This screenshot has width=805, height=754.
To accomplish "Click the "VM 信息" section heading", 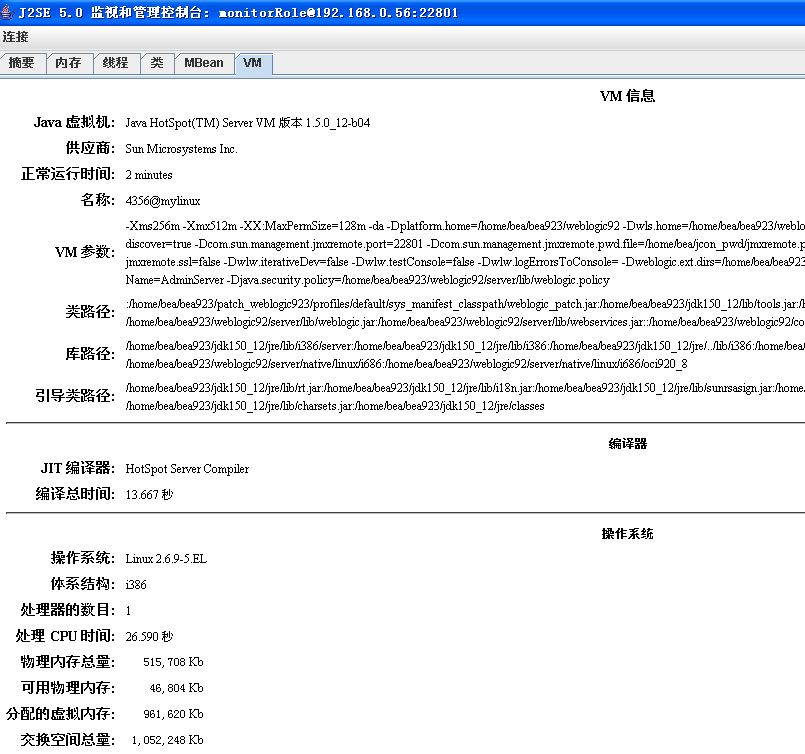I will [627, 96].
